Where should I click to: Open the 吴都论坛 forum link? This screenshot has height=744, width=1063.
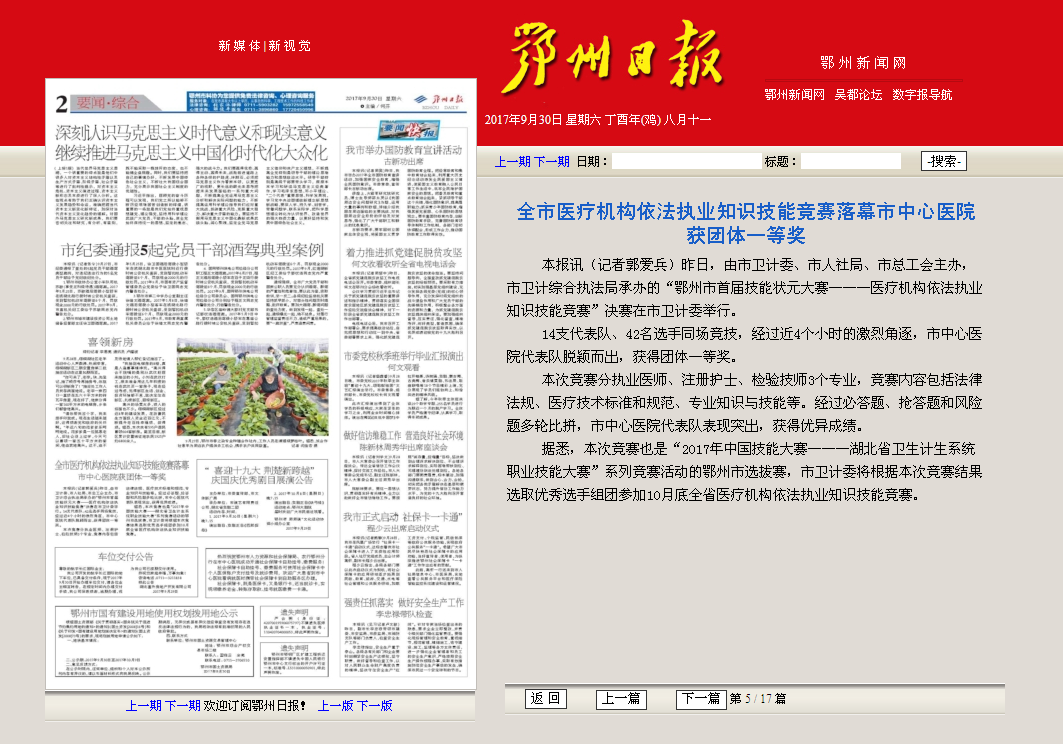point(858,95)
